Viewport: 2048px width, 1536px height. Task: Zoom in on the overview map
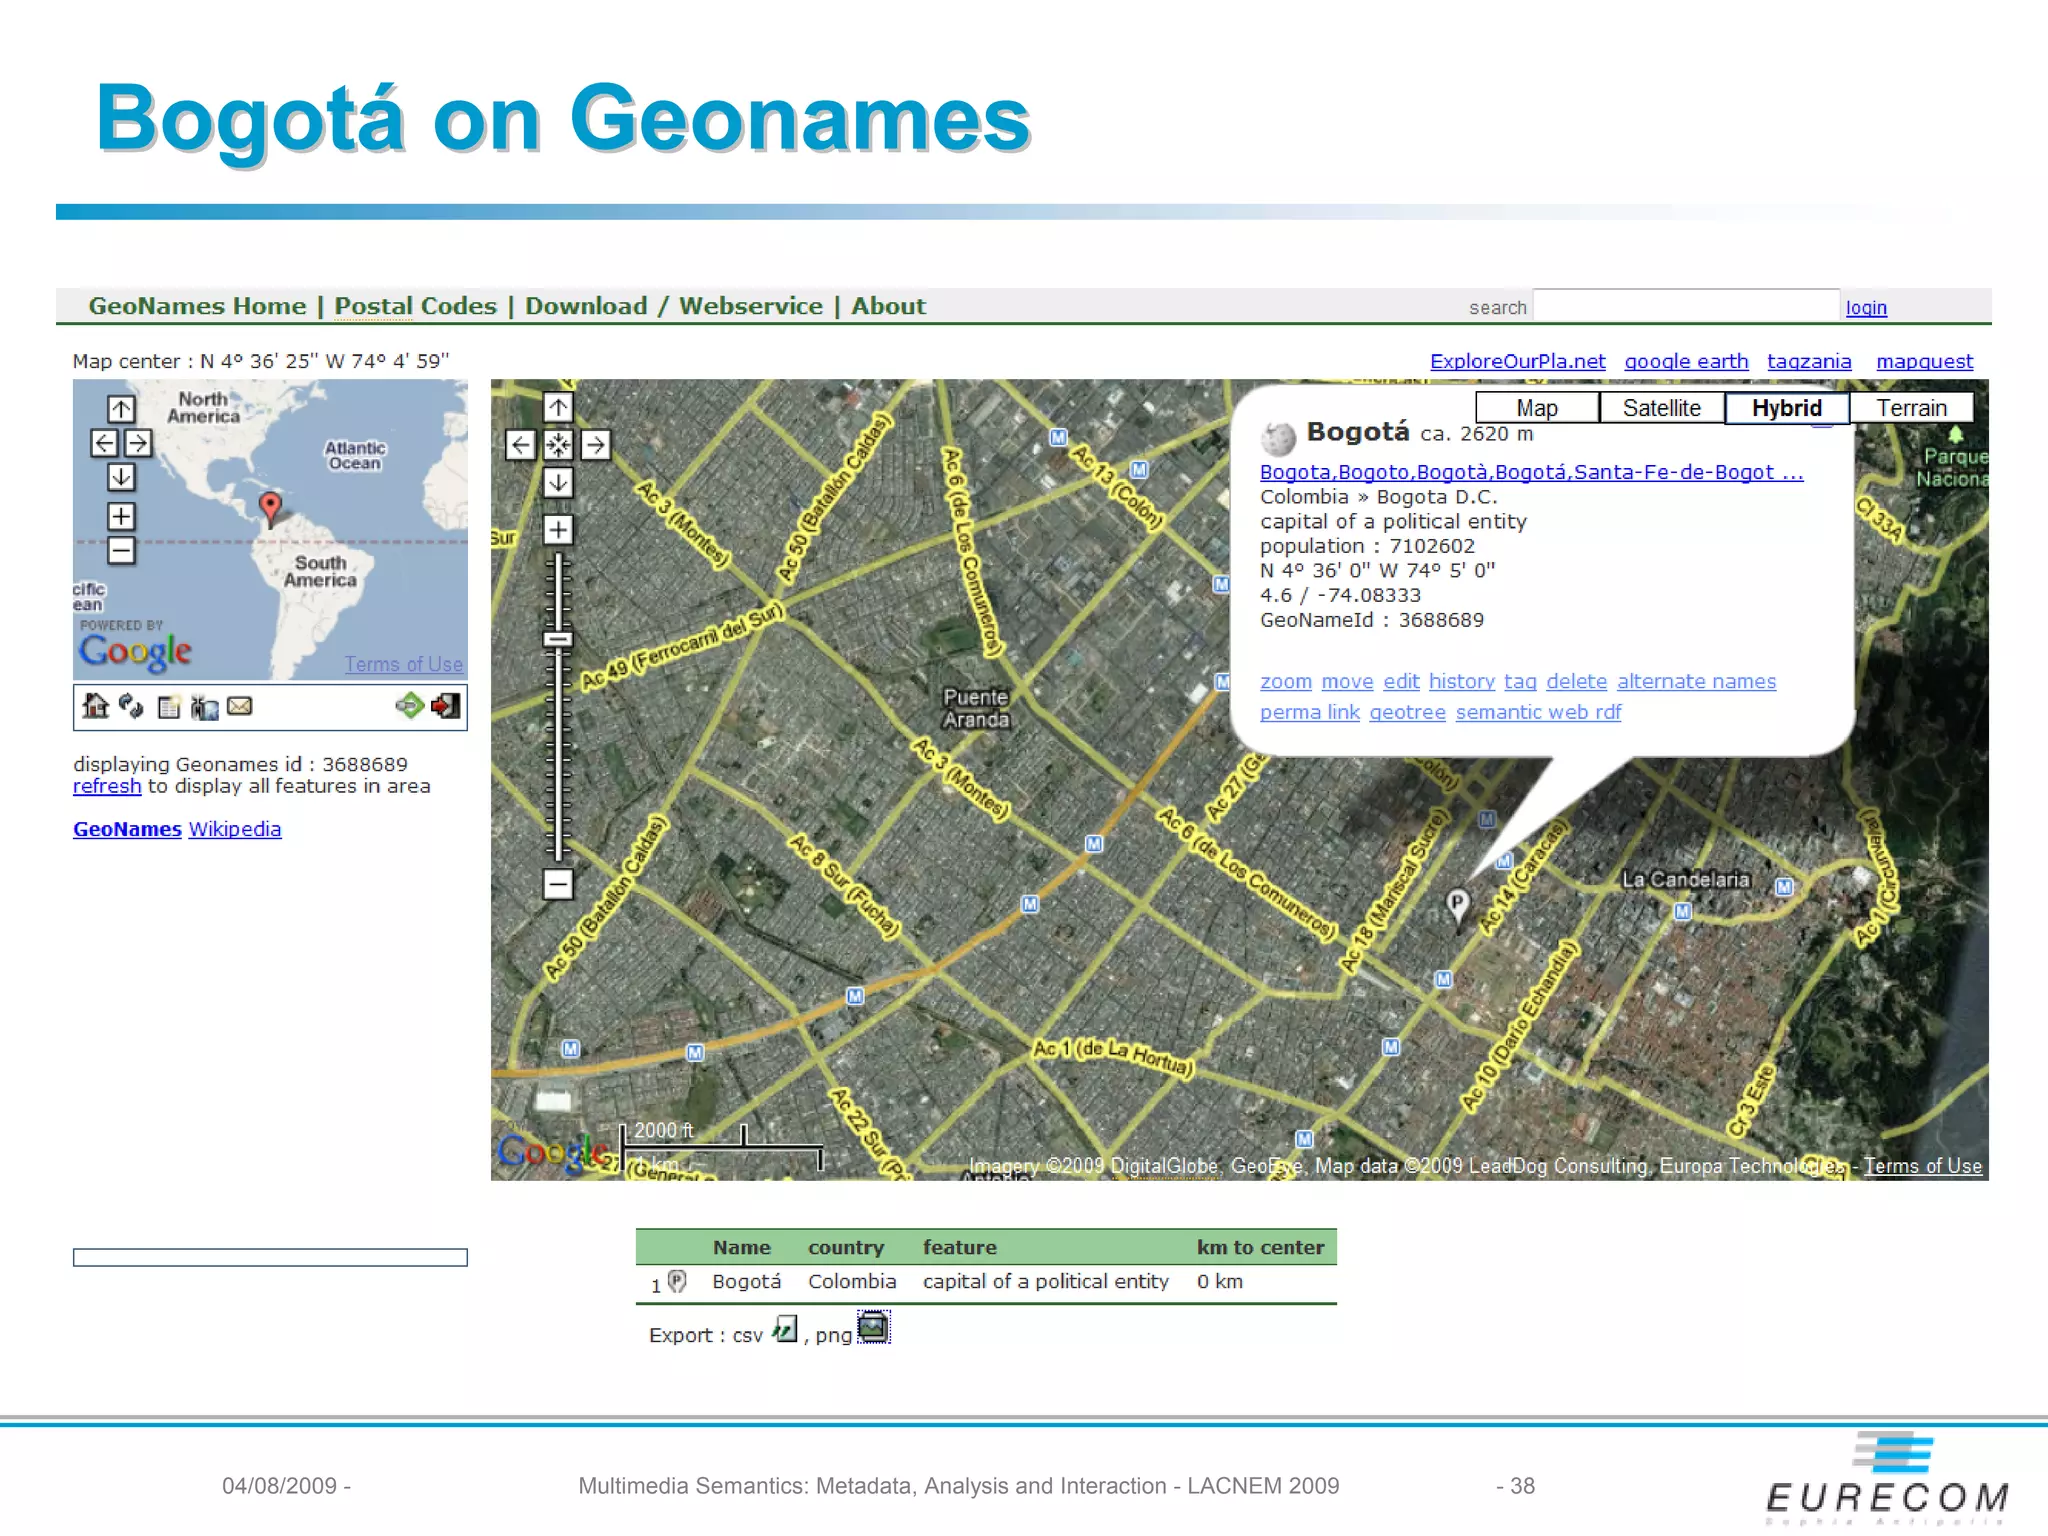121,516
